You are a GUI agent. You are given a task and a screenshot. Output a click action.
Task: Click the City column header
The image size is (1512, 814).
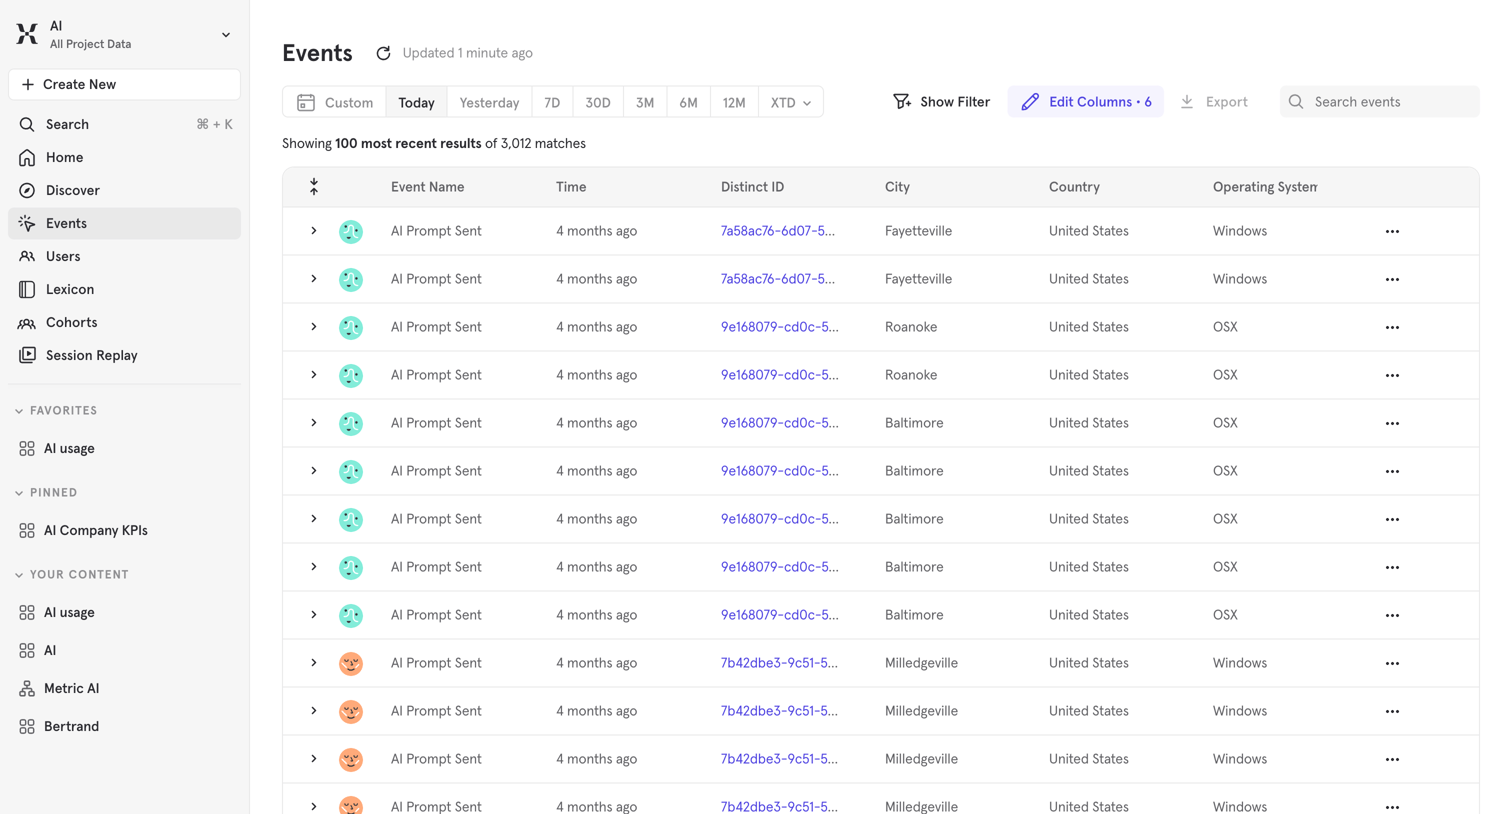click(897, 187)
